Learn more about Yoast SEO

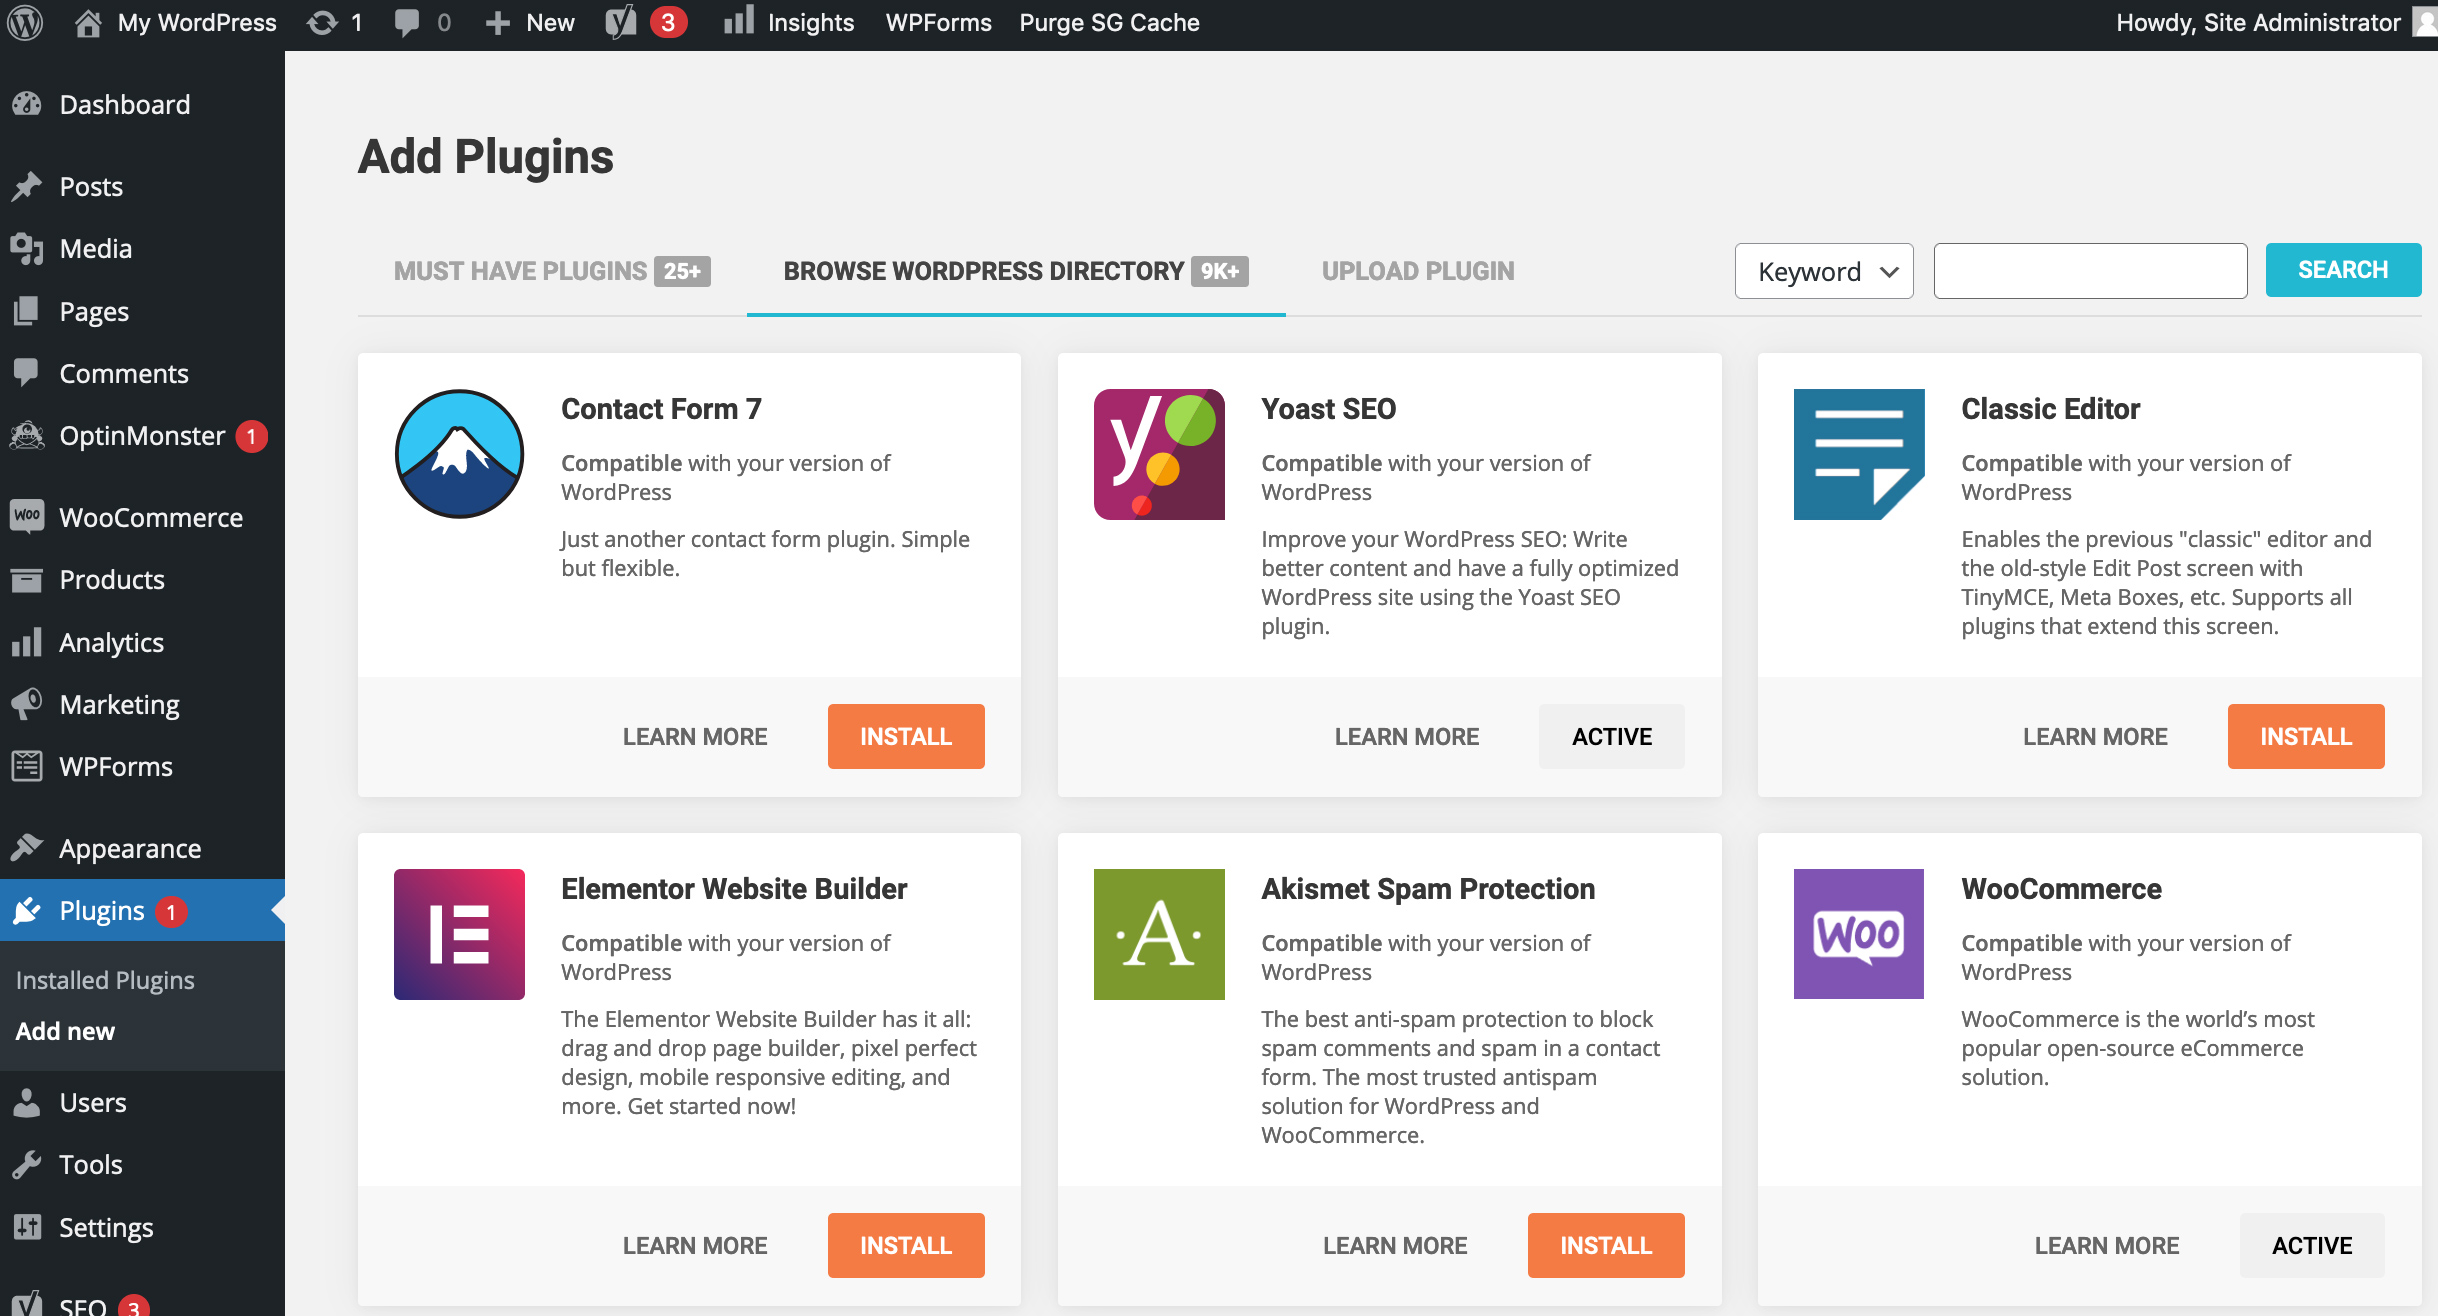1407,736
